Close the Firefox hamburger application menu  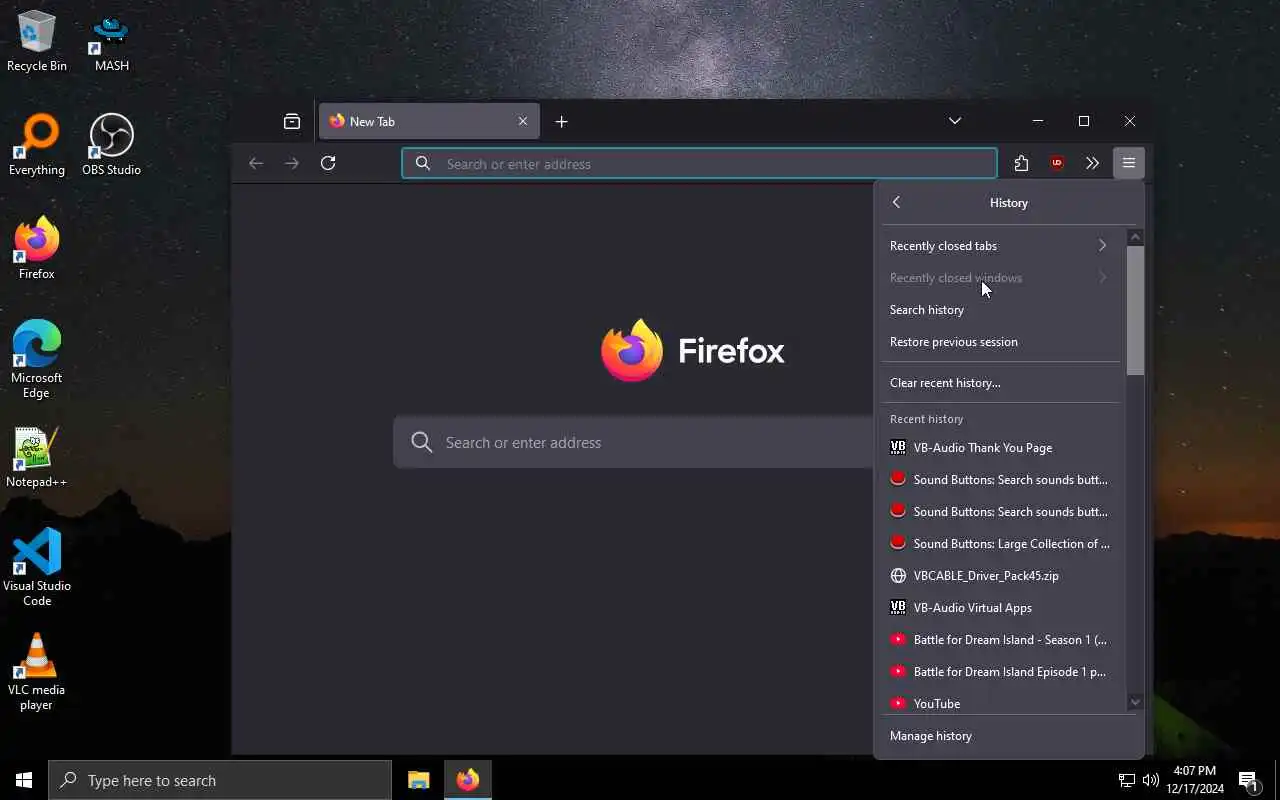click(x=1129, y=163)
